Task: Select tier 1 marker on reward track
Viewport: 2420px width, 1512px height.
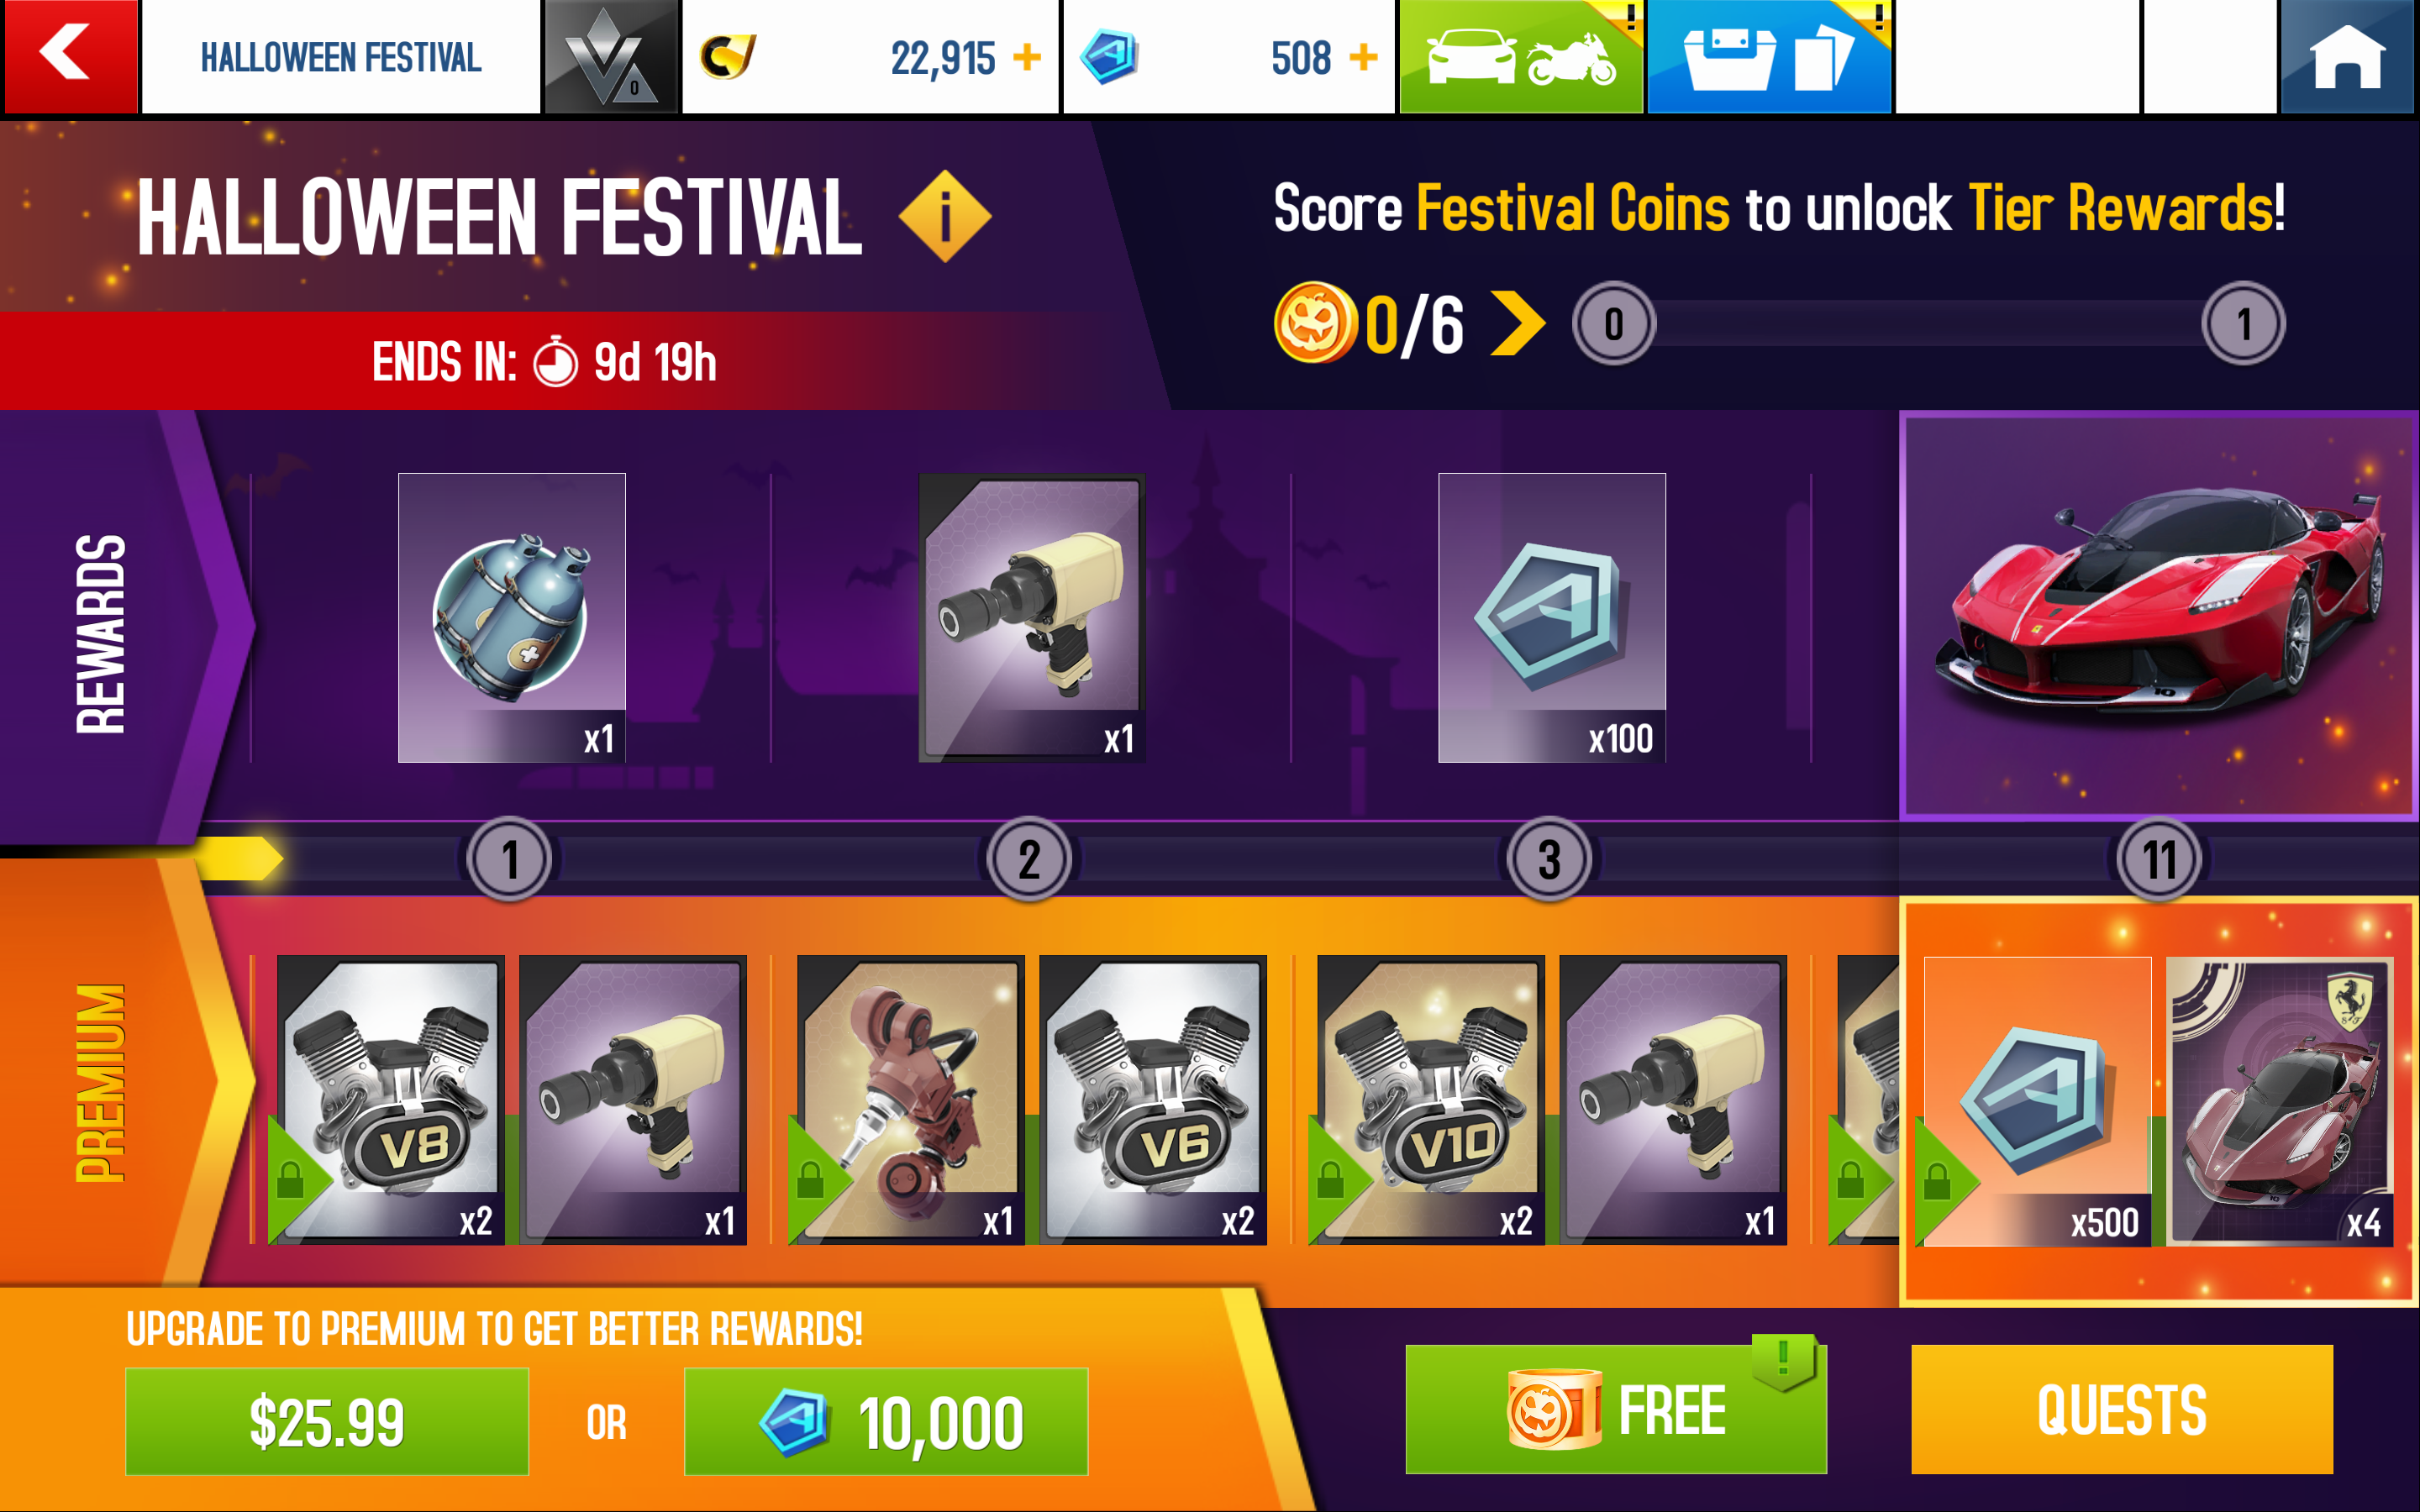Action: tap(510, 859)
